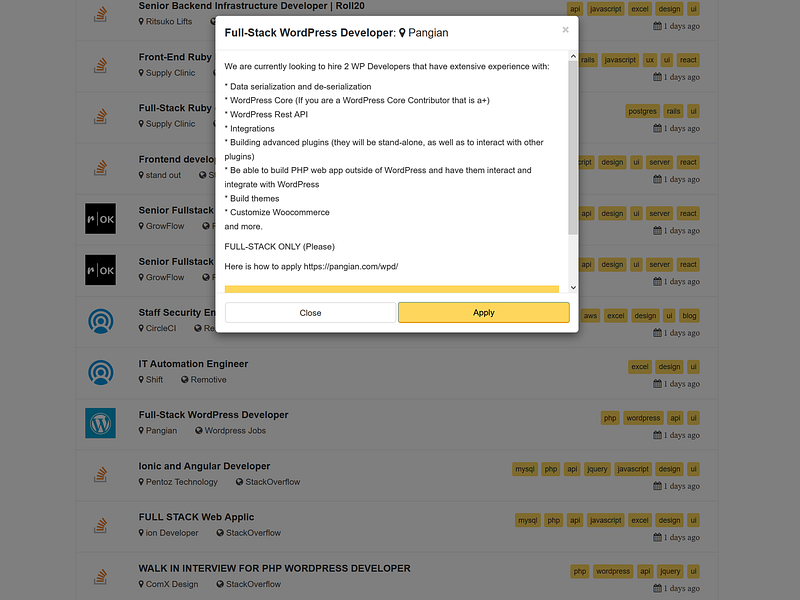This screenshot has height=600, width=800.
Task: Click StackOverflow logo of FULL STACK Web job
Action: click(x=101, y=525)
